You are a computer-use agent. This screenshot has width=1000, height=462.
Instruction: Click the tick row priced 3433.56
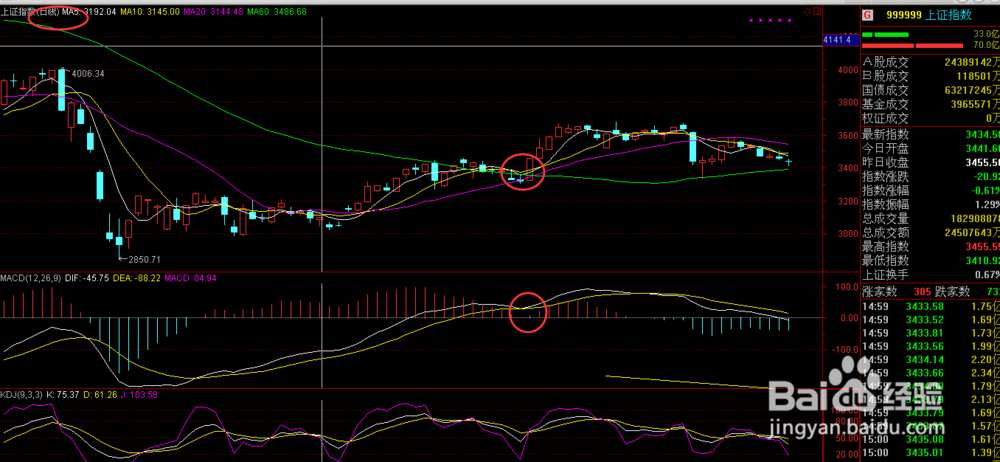tap(931, 346)
